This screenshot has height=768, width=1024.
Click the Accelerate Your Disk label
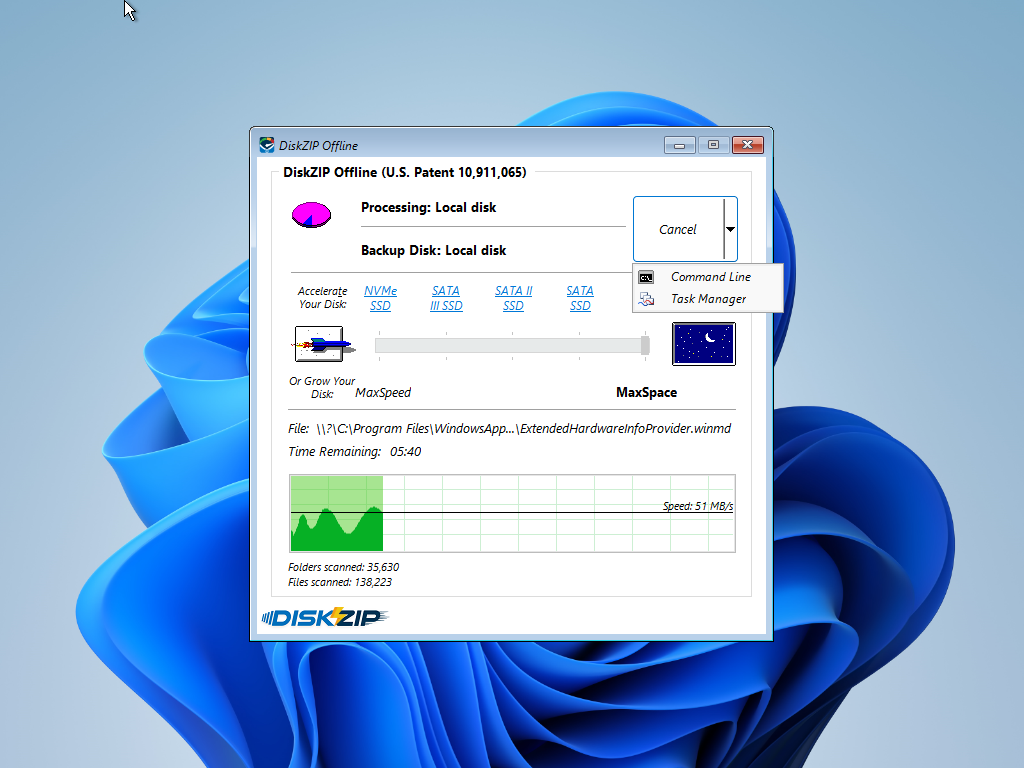click(323, 297)
